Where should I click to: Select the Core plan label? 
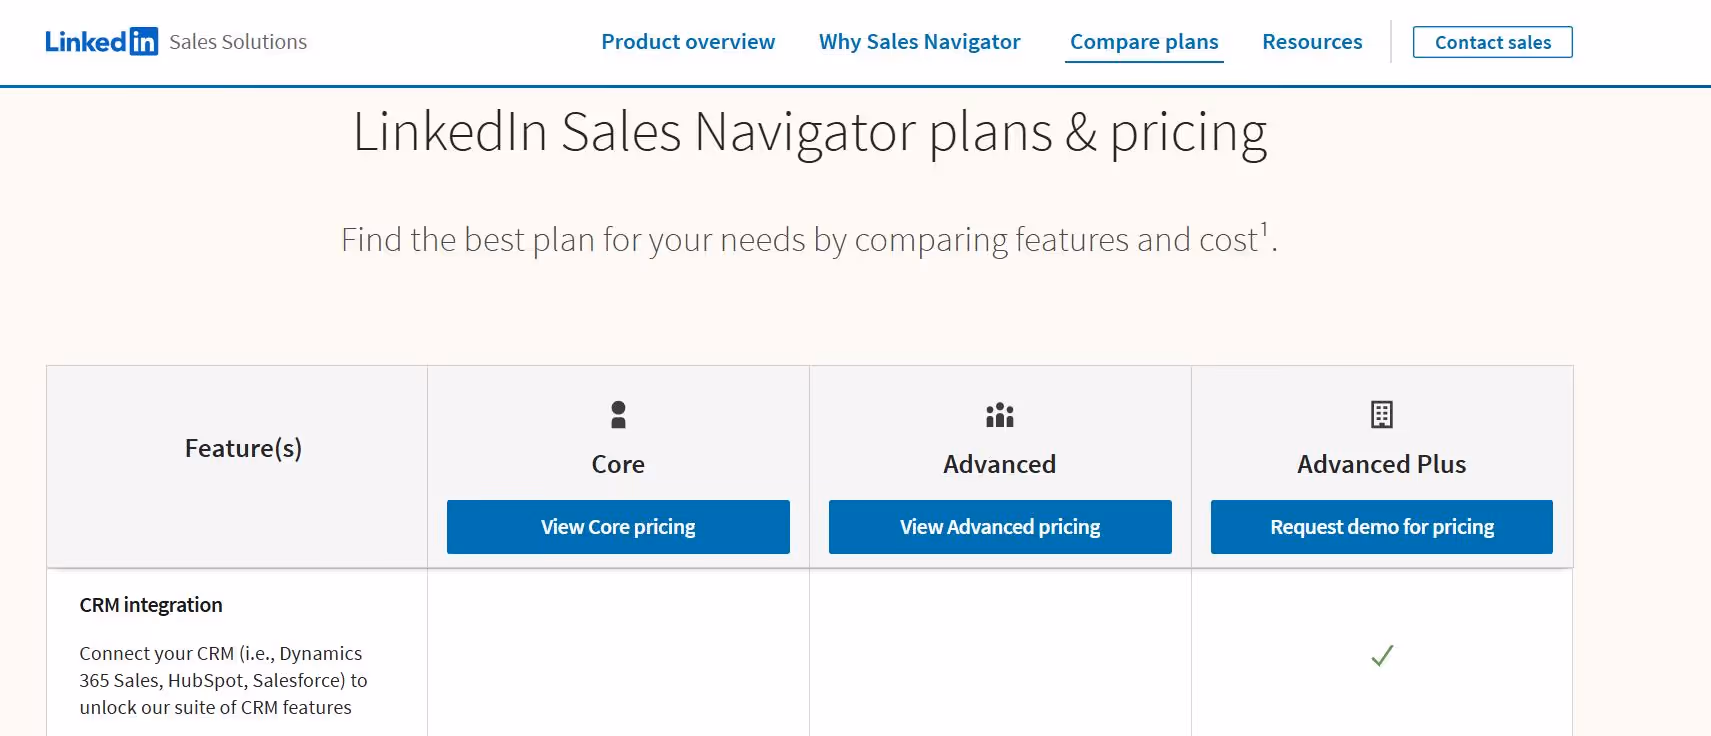pyautogui.click(x=617, y=464)
